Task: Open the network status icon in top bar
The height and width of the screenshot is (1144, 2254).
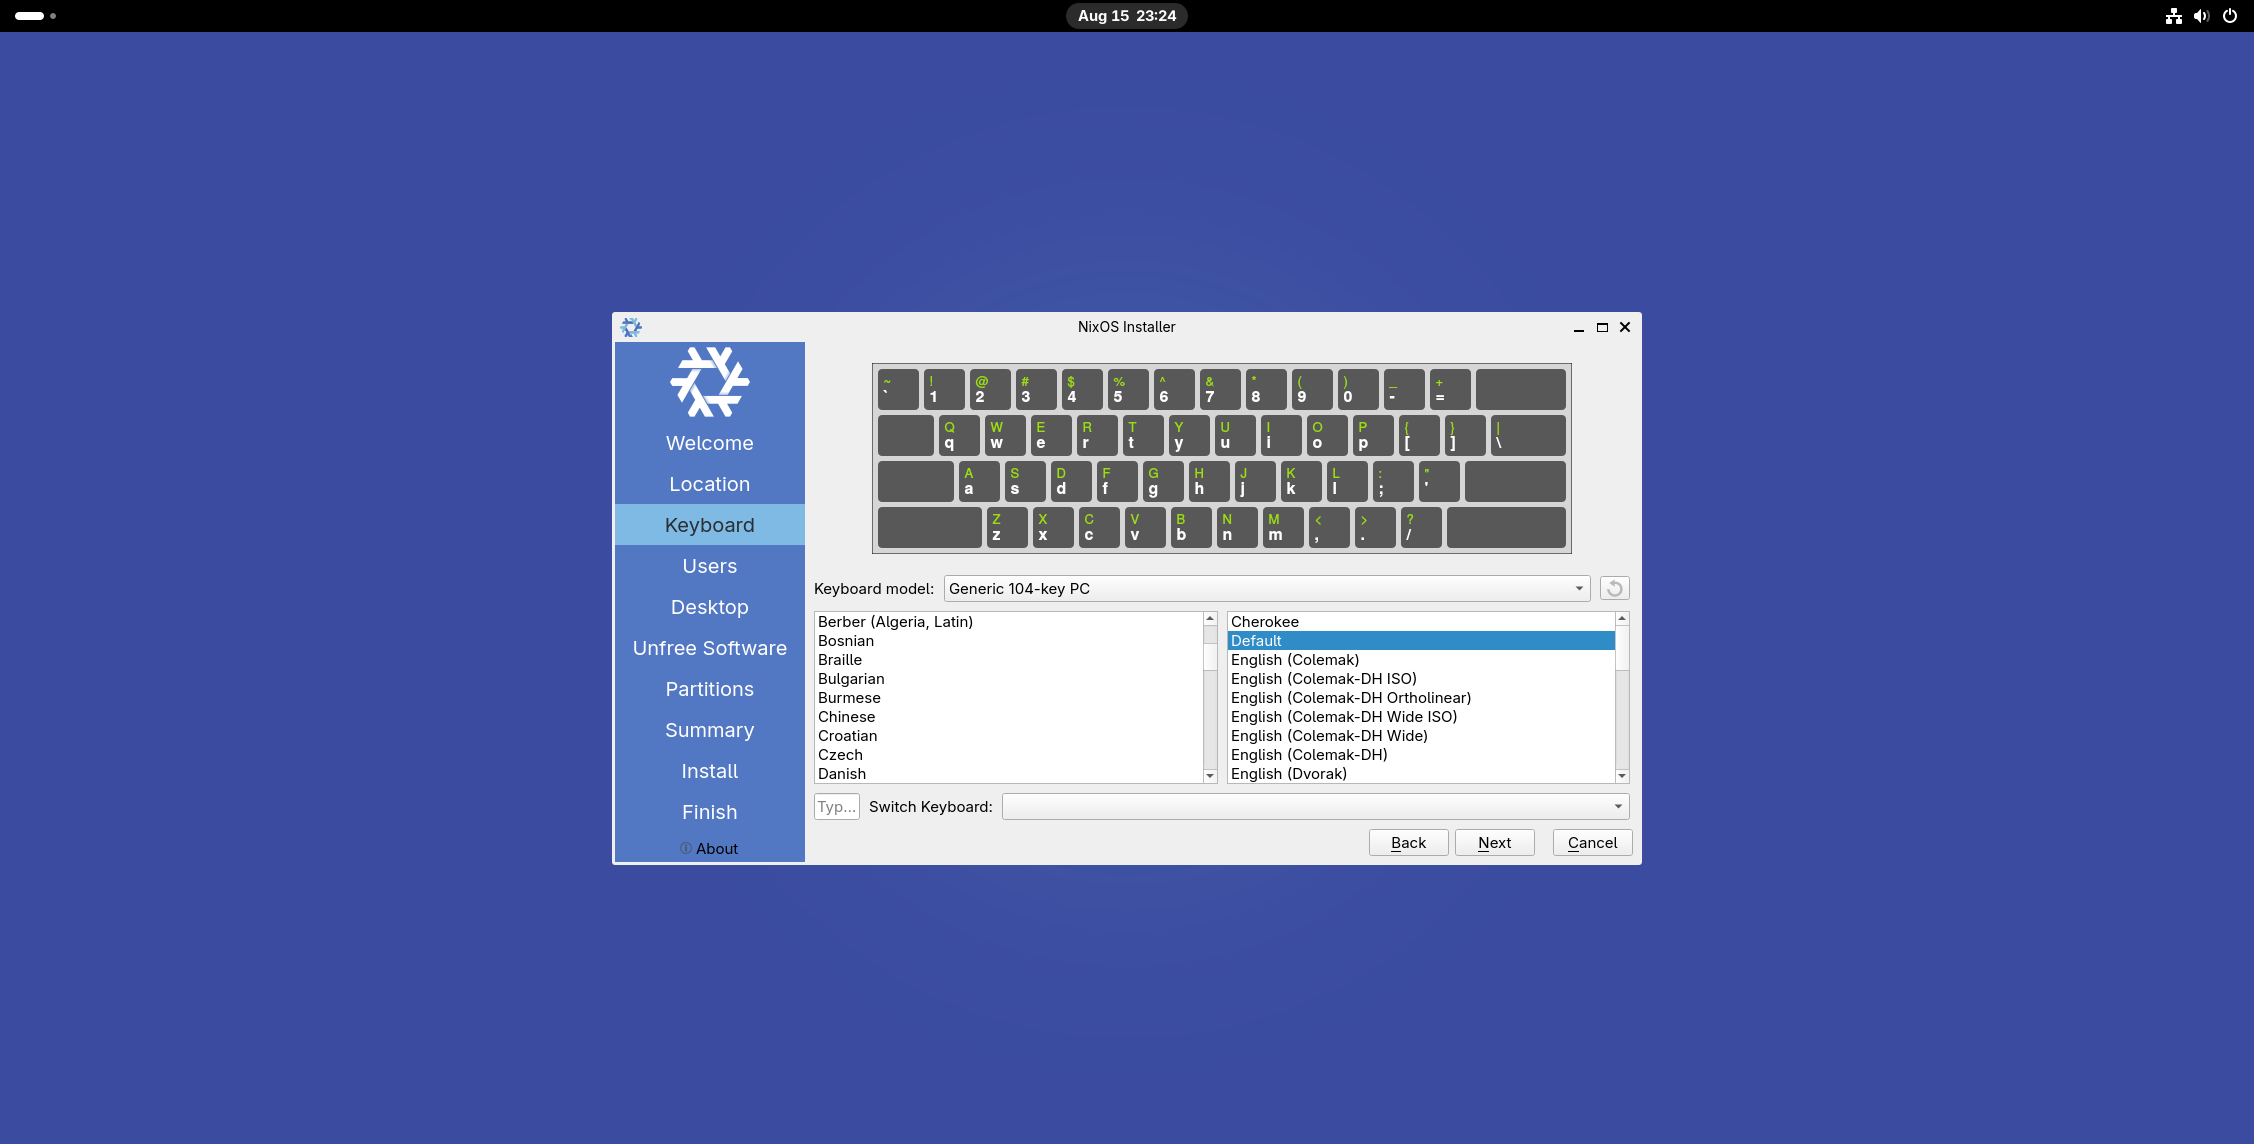Action: 2173,16
